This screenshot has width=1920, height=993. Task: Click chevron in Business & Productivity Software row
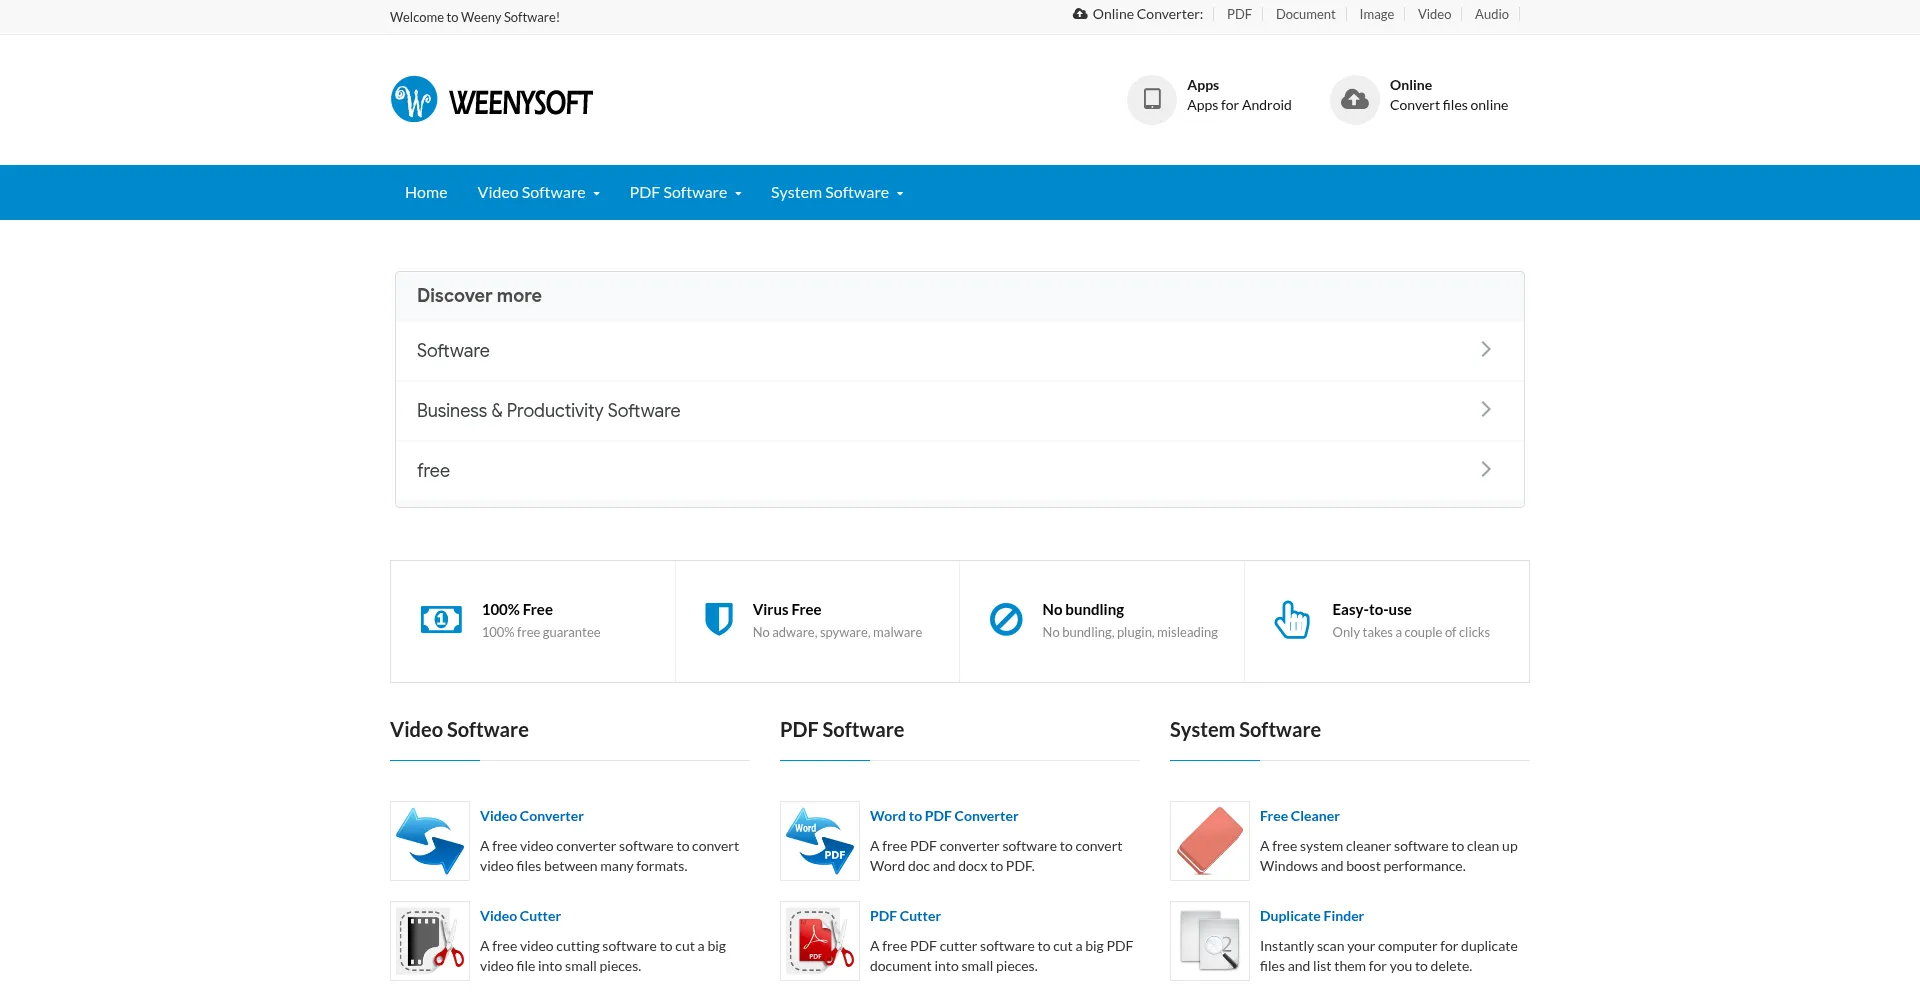point(1486,409)
